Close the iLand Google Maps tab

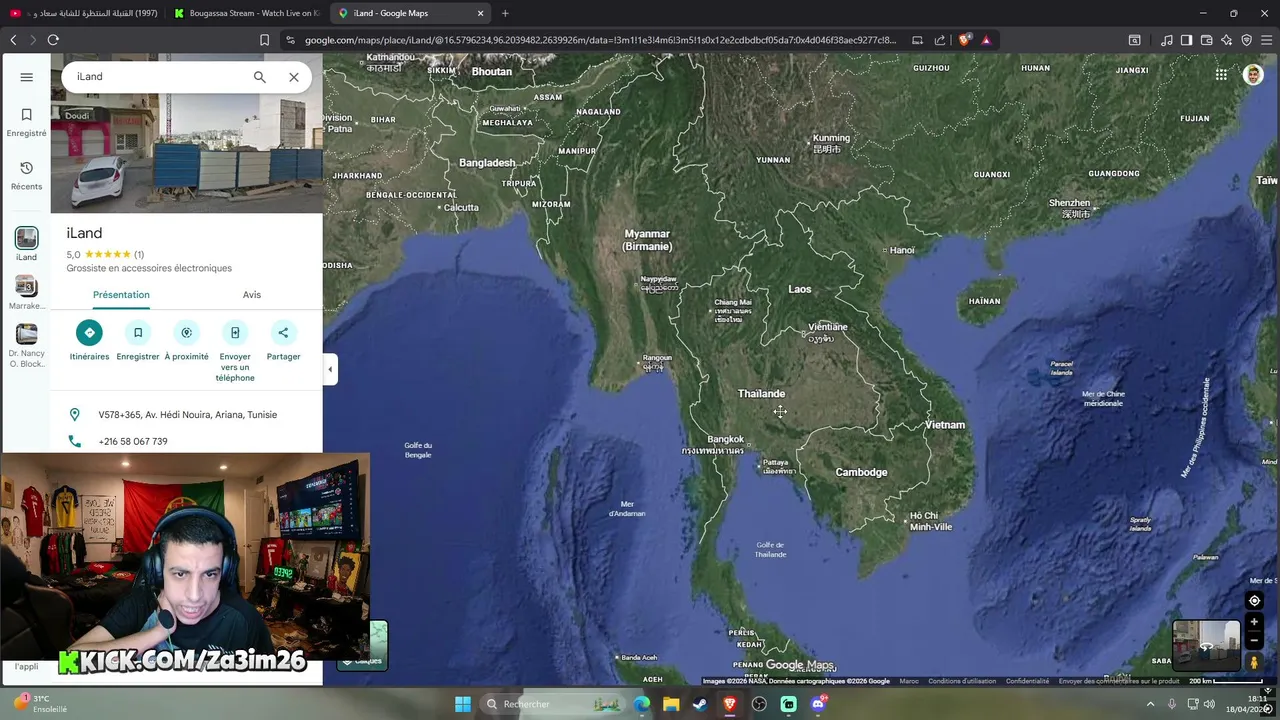[480, 13]
